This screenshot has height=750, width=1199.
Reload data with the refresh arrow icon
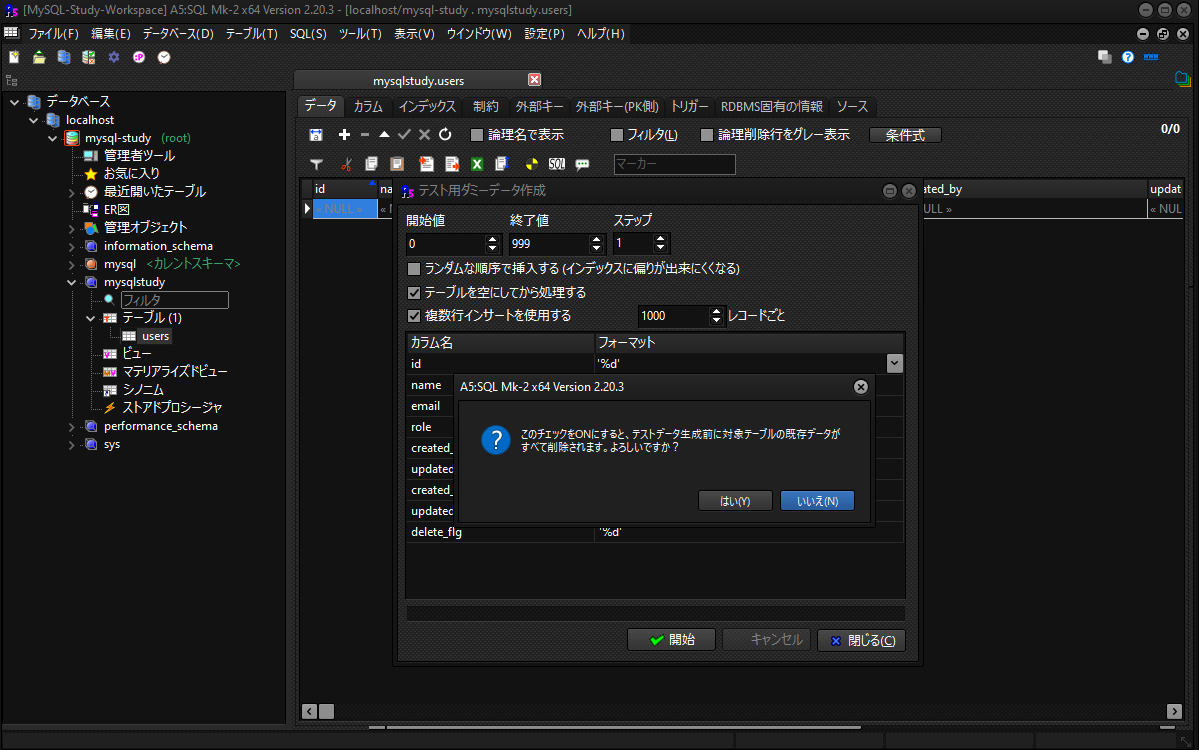point(445,135)
